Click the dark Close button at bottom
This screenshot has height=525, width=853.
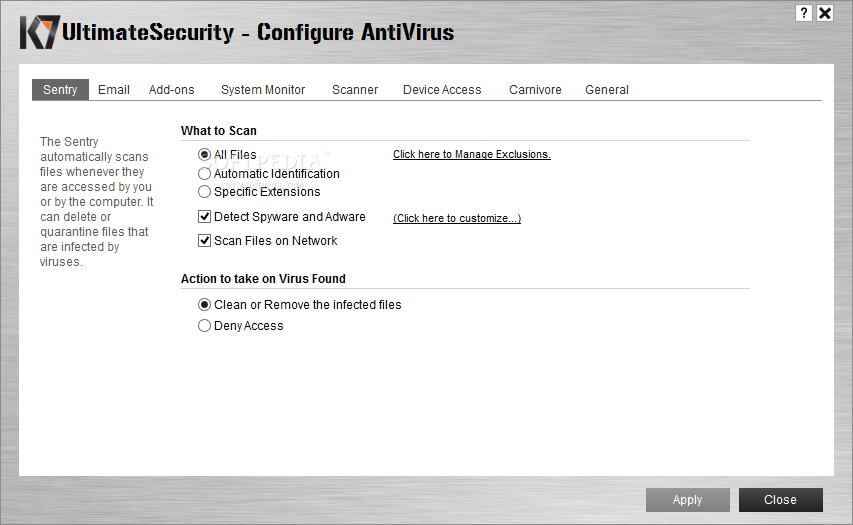(x=780, y=499)
